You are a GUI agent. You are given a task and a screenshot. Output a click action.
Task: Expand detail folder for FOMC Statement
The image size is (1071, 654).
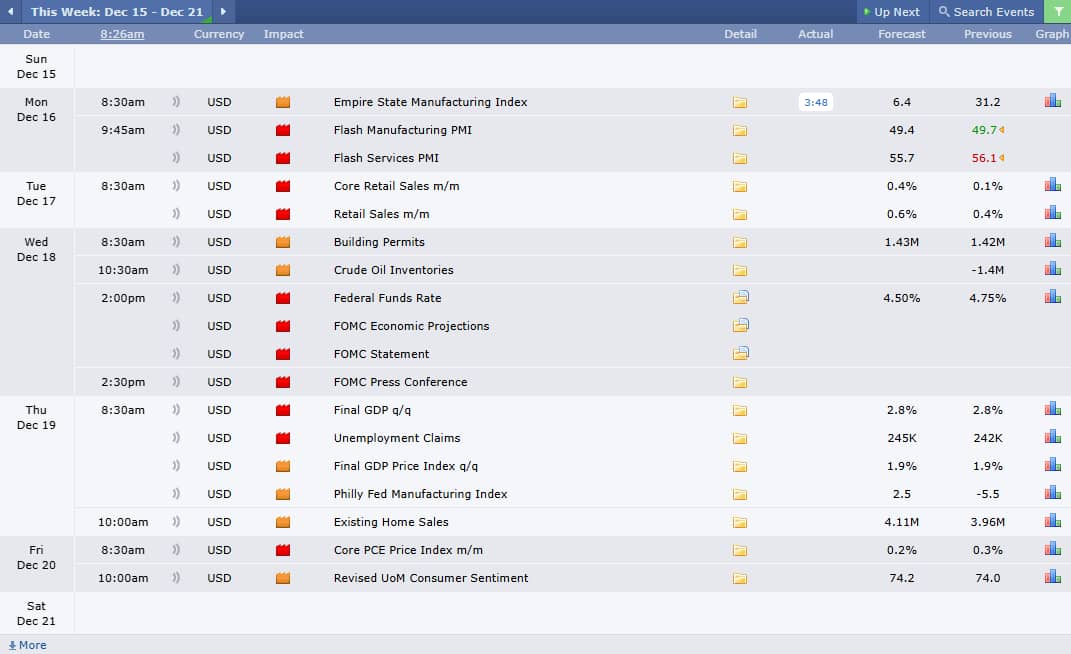(x=740, y=353)
